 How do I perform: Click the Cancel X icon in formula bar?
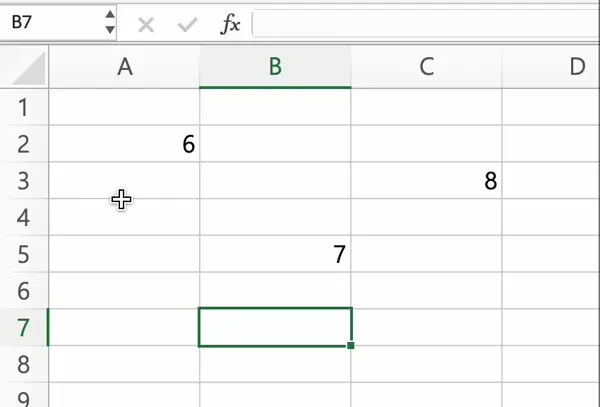click(146, 24)
